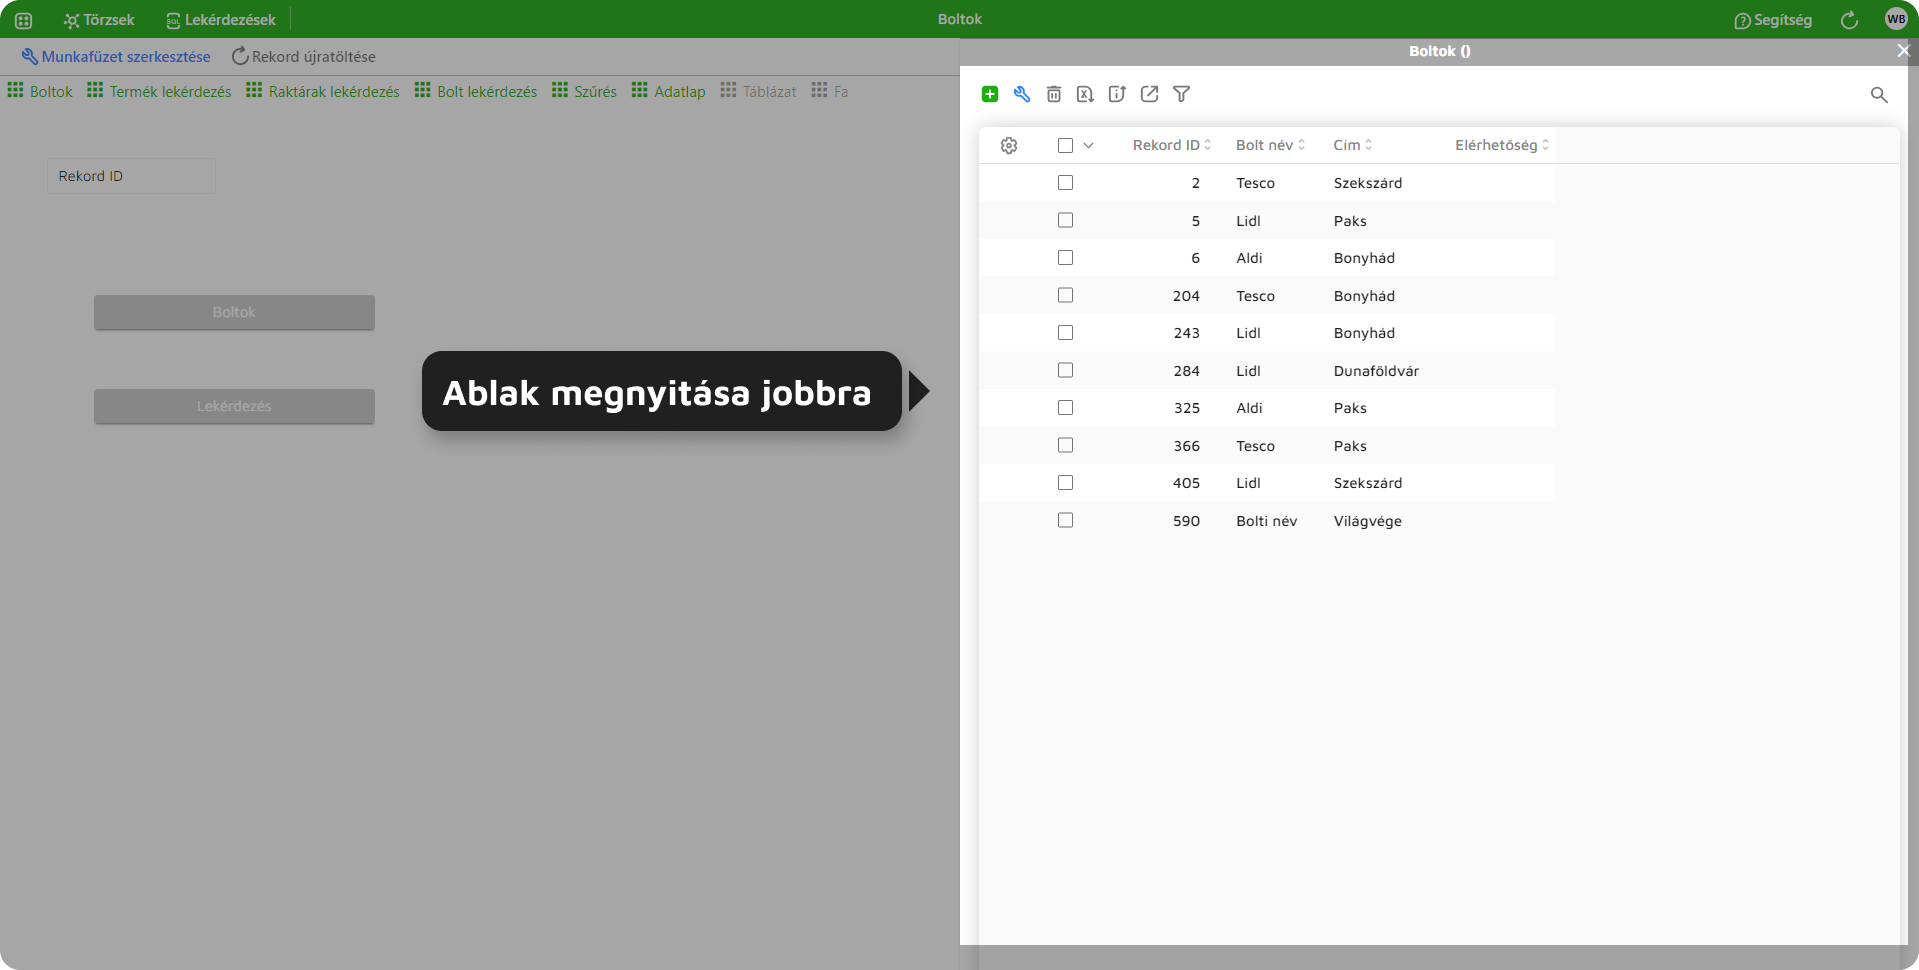
Task: Open the Törzsek menu
Action: point(99,20)
